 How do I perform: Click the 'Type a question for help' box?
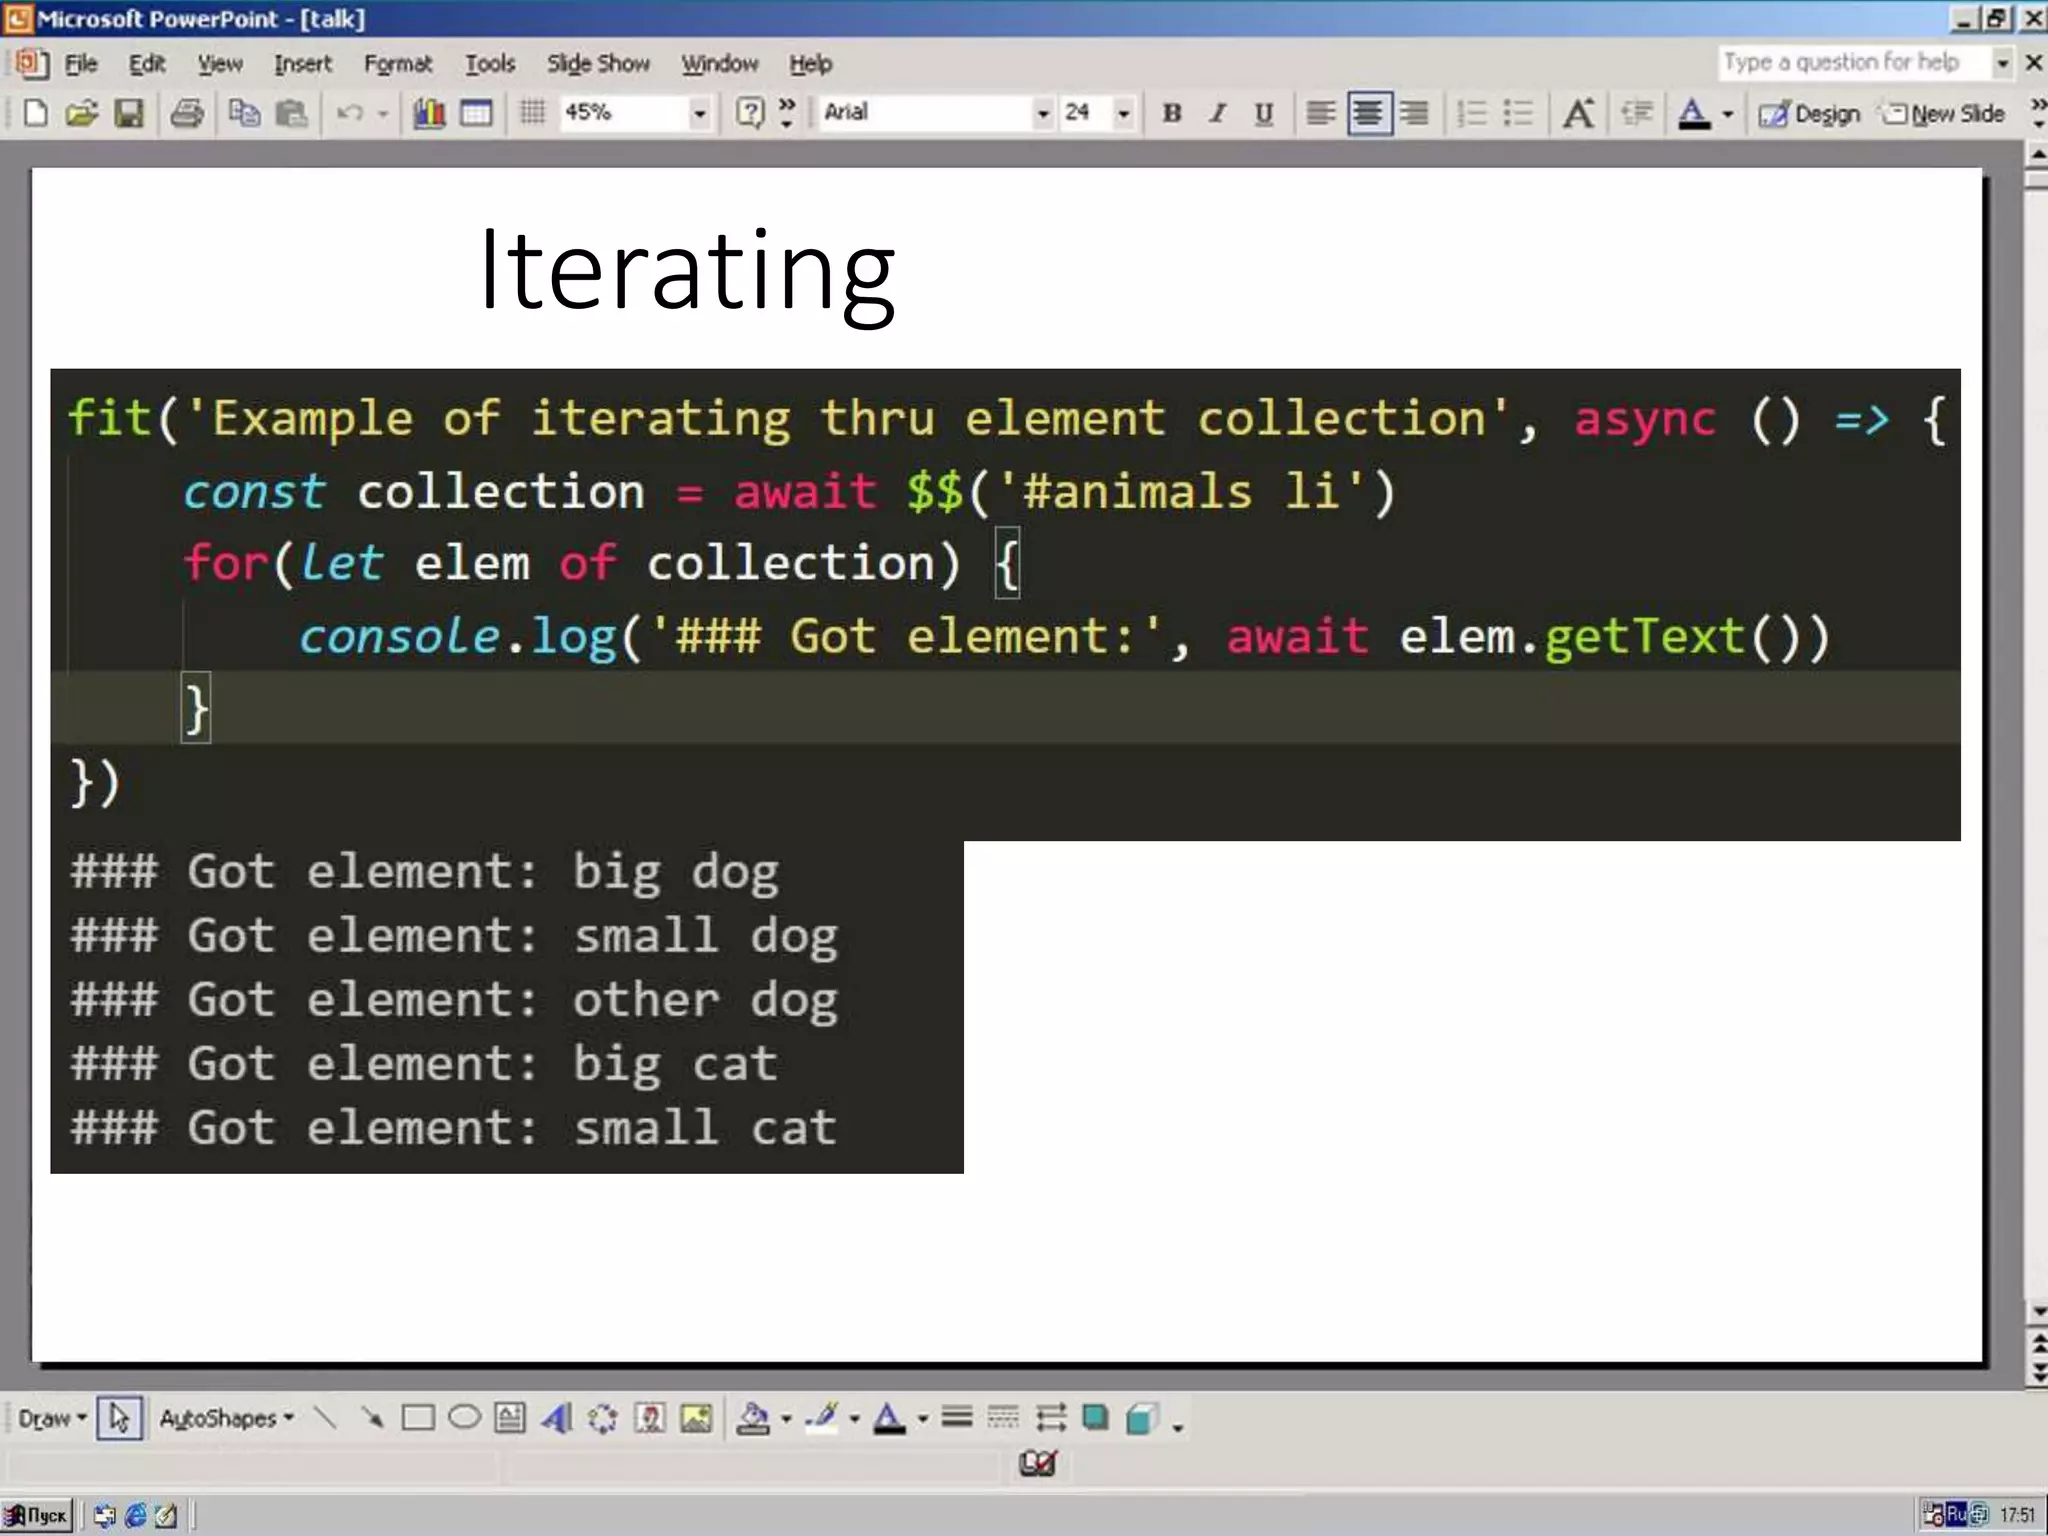(x=1856, y=62)
